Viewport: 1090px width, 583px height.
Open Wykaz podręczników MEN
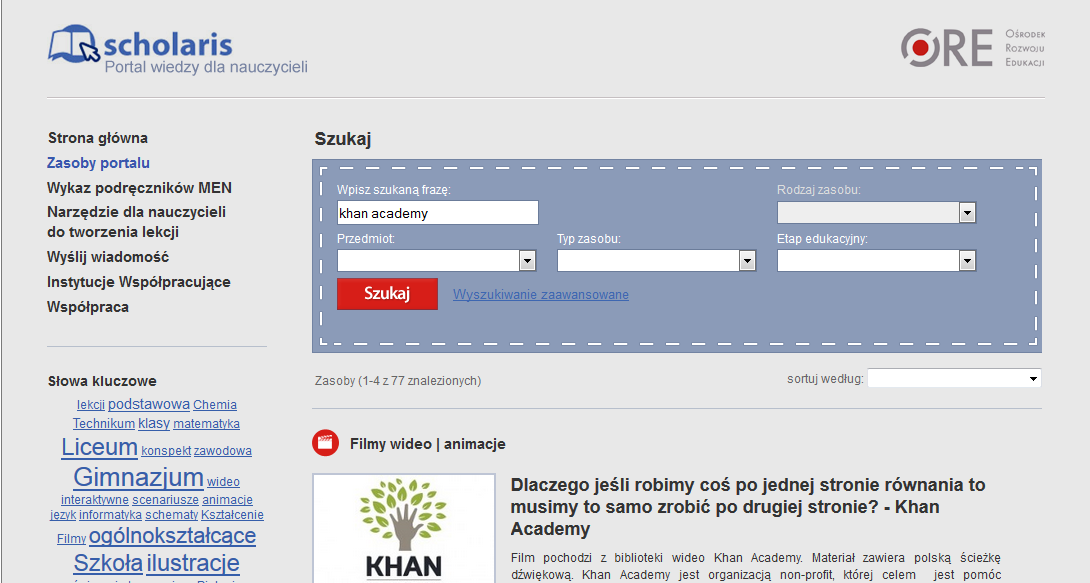139,188
